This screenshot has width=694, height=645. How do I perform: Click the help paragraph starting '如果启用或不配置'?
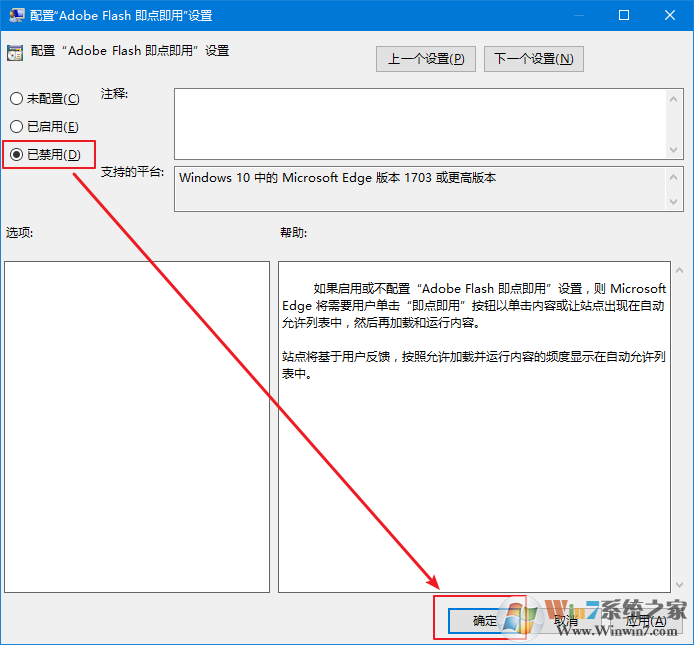coord(474,305)
